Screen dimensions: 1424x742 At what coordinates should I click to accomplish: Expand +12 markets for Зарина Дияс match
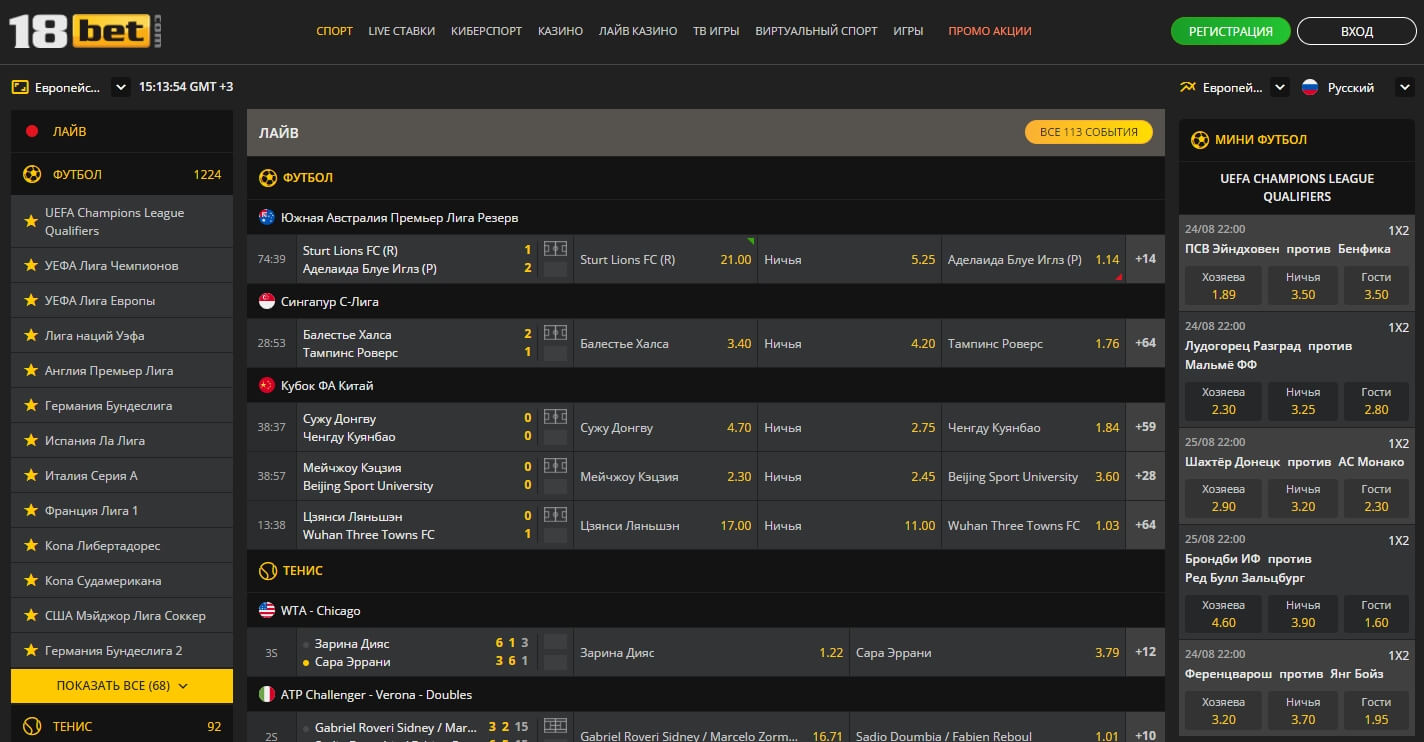pyautogui.click(x=1146, y=652)
